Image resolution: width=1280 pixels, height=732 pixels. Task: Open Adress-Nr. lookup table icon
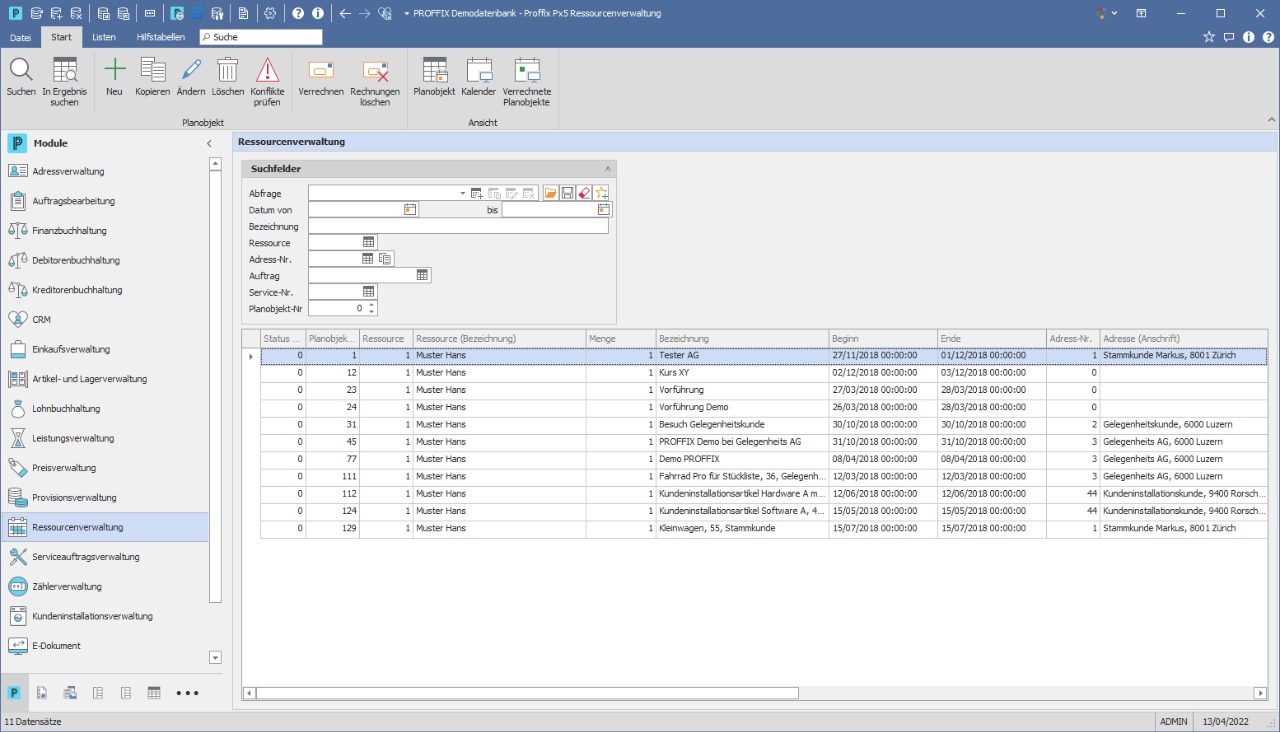pyautogui.click(x=367, y=258)
